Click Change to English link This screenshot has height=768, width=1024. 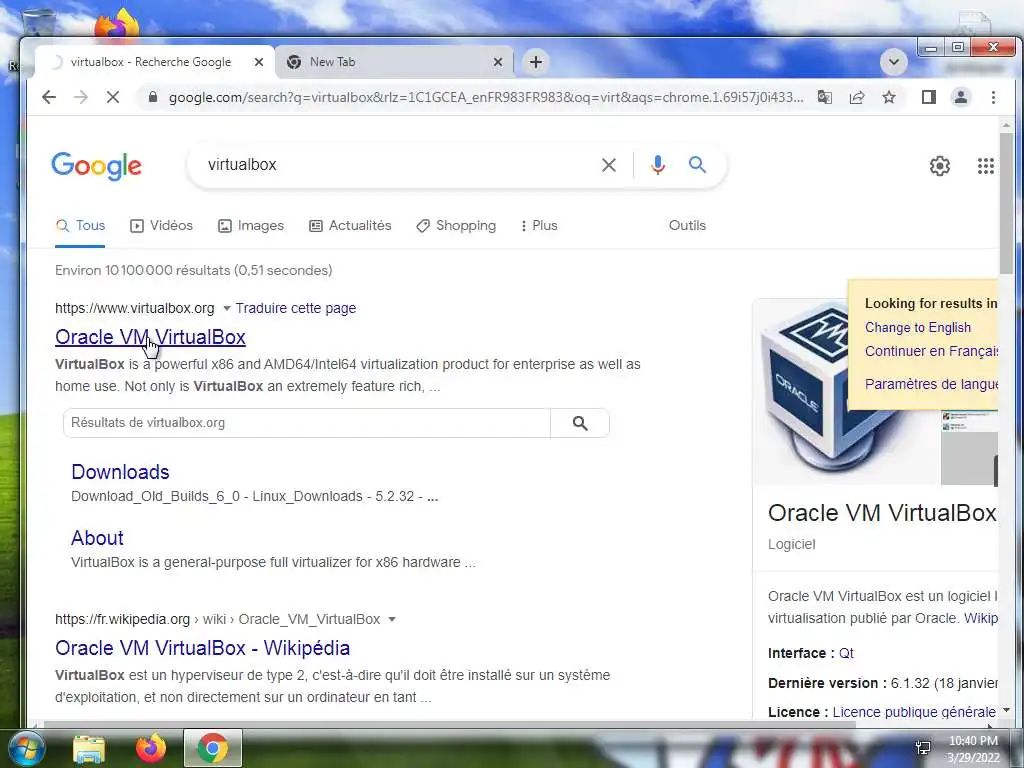tap(918, 328)
